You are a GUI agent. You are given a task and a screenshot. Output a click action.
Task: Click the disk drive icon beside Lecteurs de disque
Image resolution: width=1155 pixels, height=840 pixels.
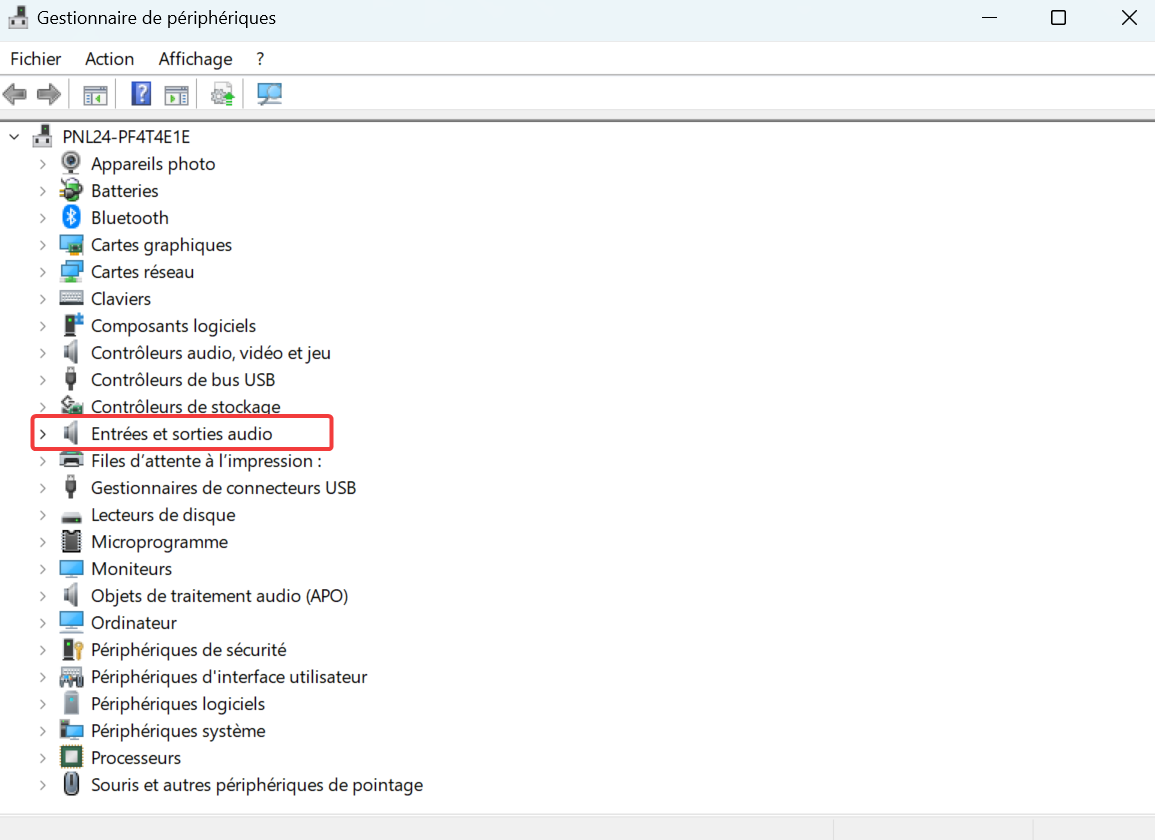point(71,517)
